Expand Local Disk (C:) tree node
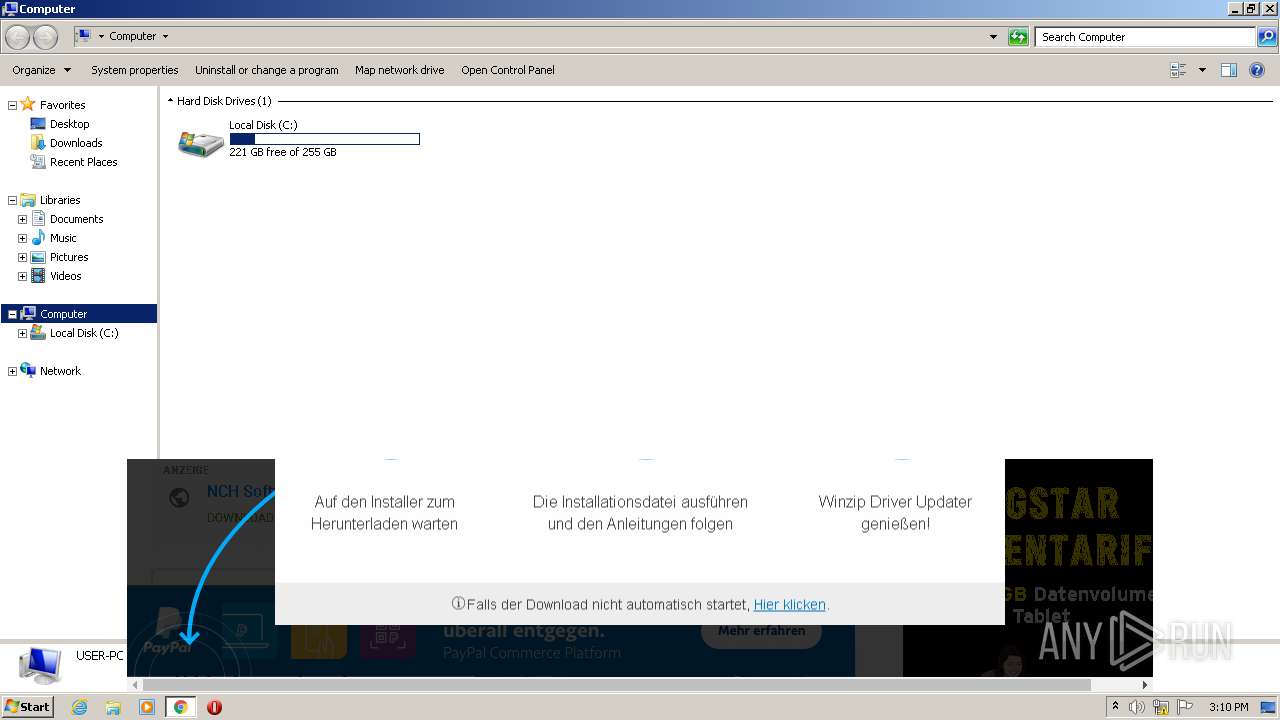 (x=22, y=333)
